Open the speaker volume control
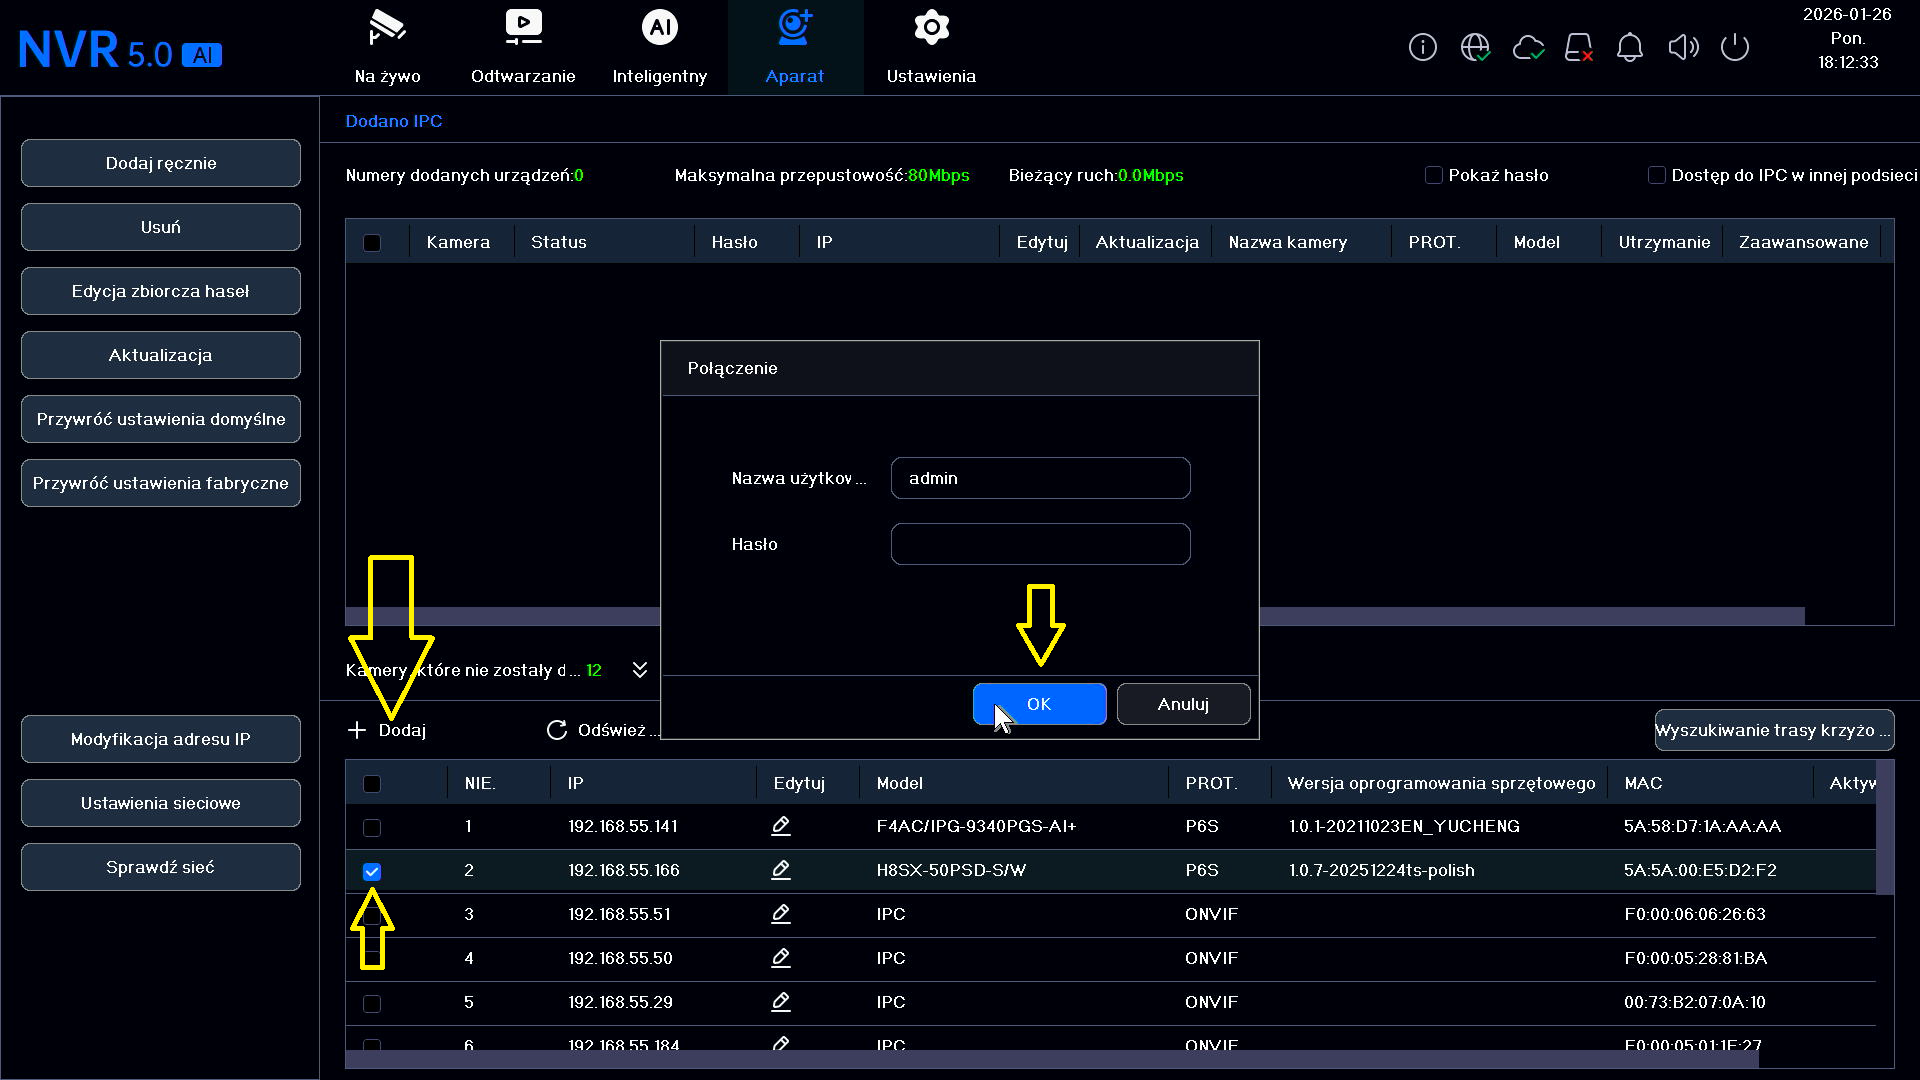This screenshot has height=1080, width=1920. point(1683,47)
